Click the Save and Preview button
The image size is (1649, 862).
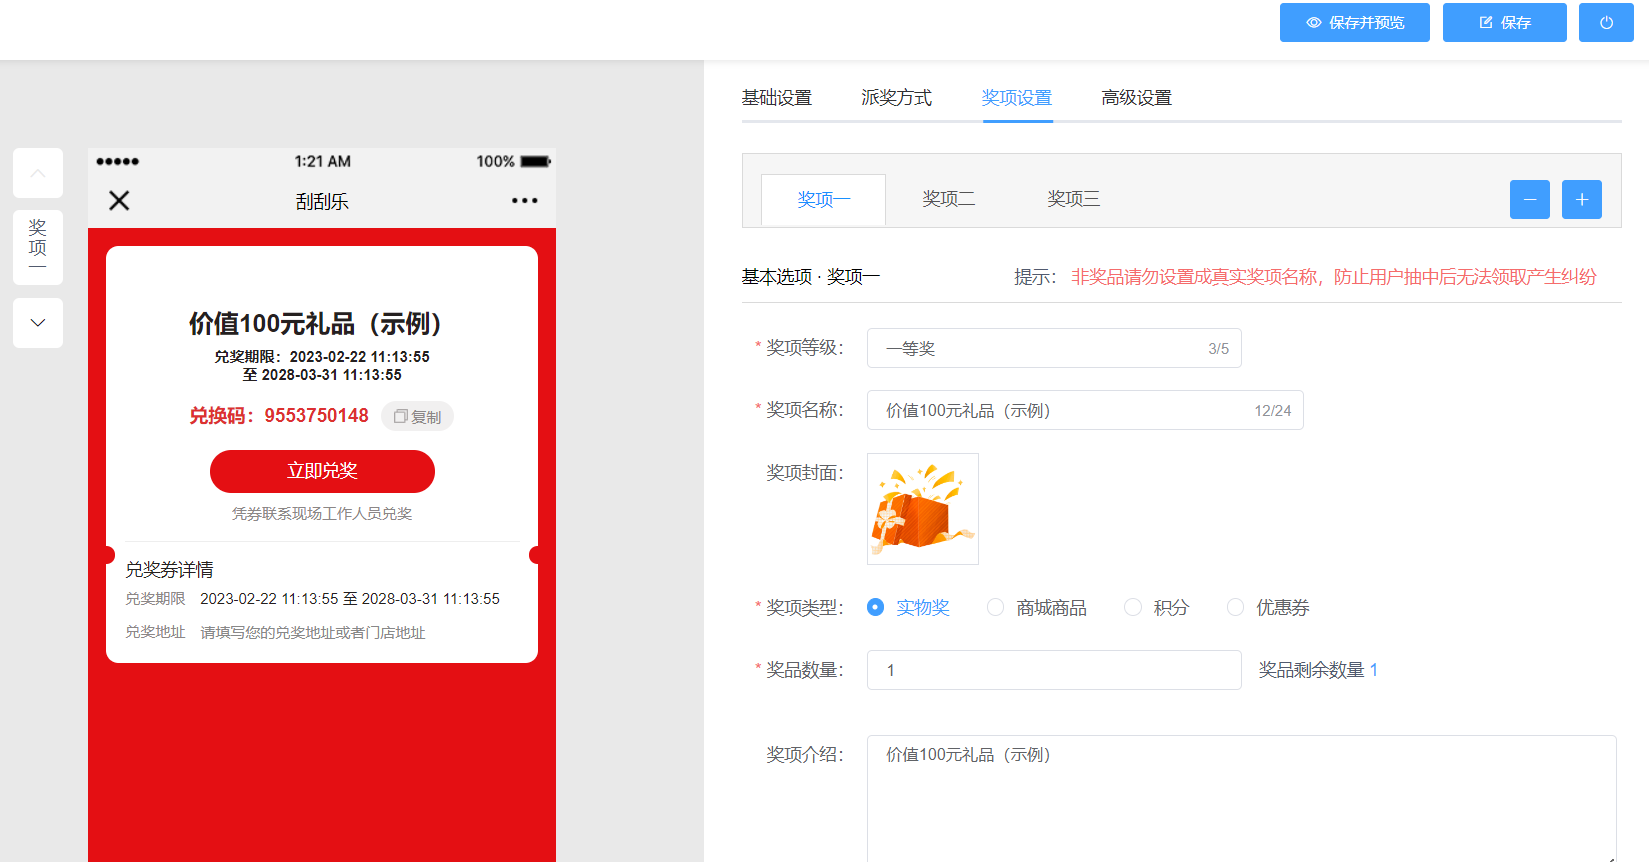1355,22
